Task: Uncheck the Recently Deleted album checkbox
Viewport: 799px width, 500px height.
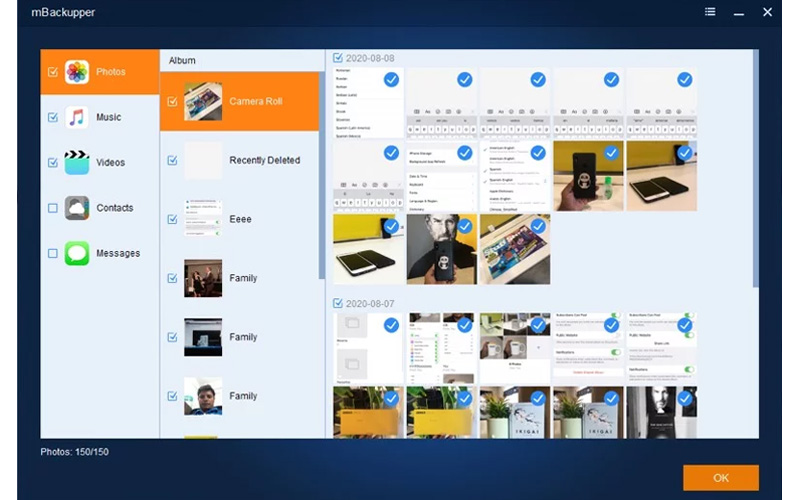Action: click(x=172, y=161)
